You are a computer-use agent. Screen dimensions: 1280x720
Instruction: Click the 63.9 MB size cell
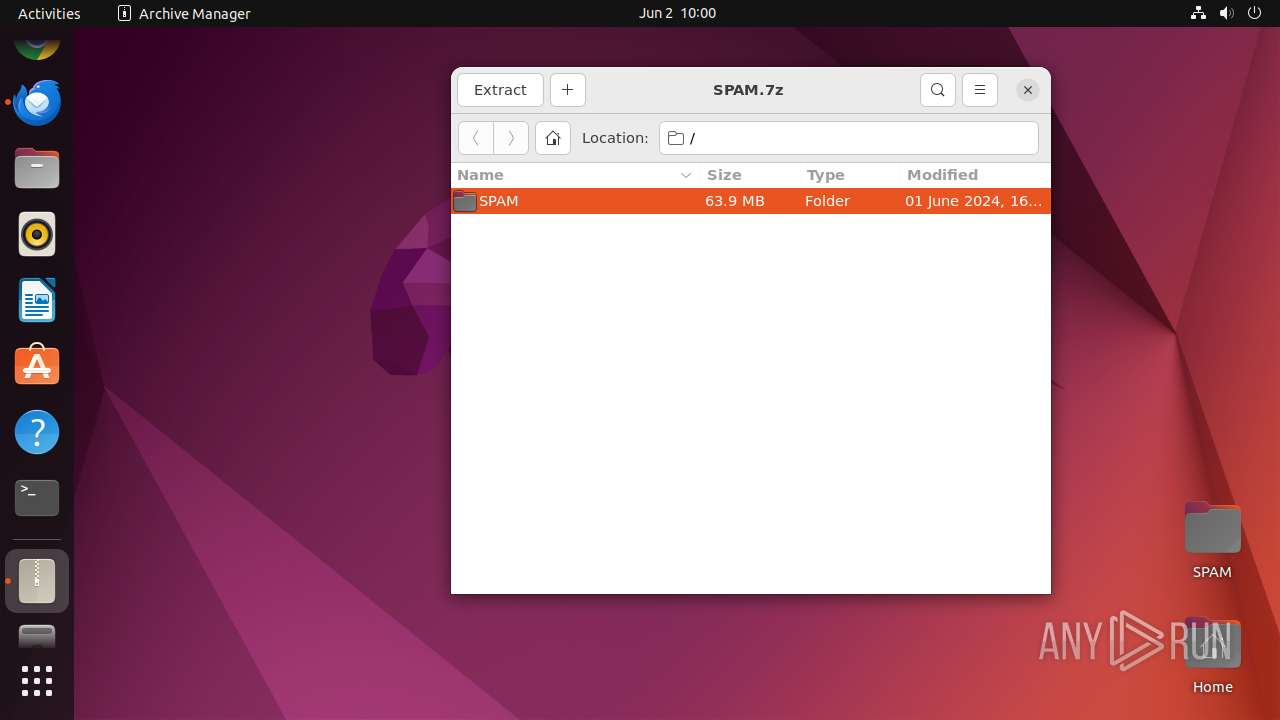click(x=735, y=201)
